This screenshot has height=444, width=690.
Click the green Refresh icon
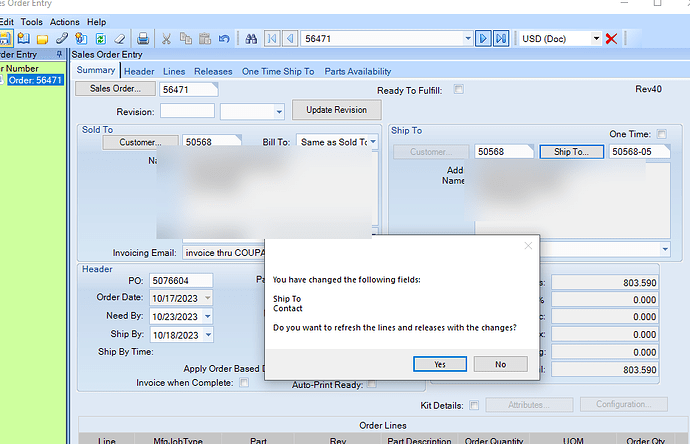(x=101, y=39)
